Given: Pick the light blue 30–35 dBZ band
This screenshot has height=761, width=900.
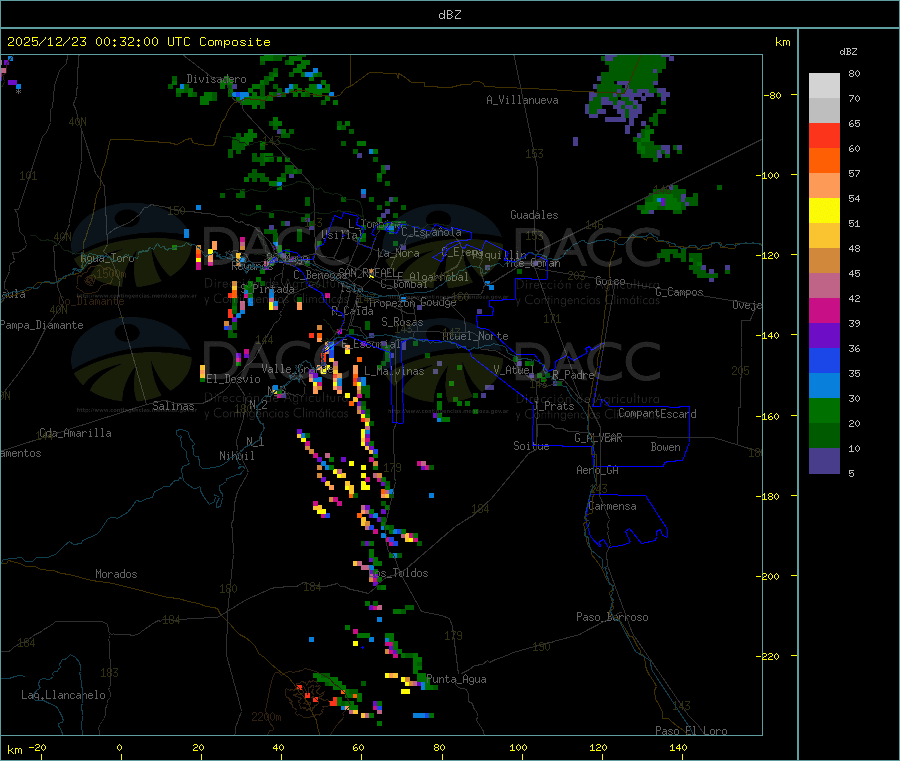Looking at the screenshot, I should tap(824, 386).
